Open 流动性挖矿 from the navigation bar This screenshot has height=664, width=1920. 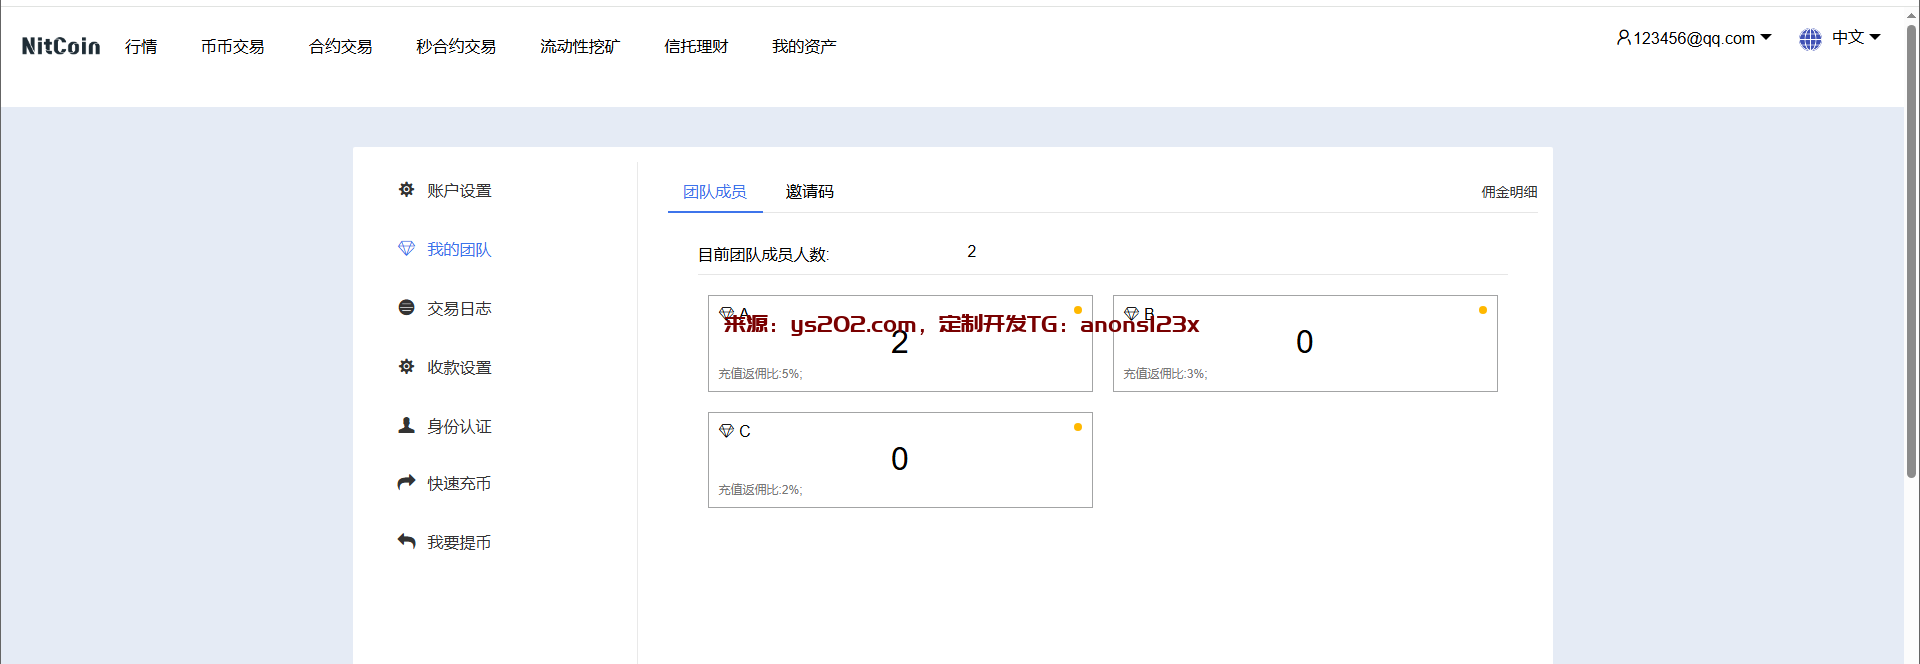pyautogui.click(x=580, y=47)
